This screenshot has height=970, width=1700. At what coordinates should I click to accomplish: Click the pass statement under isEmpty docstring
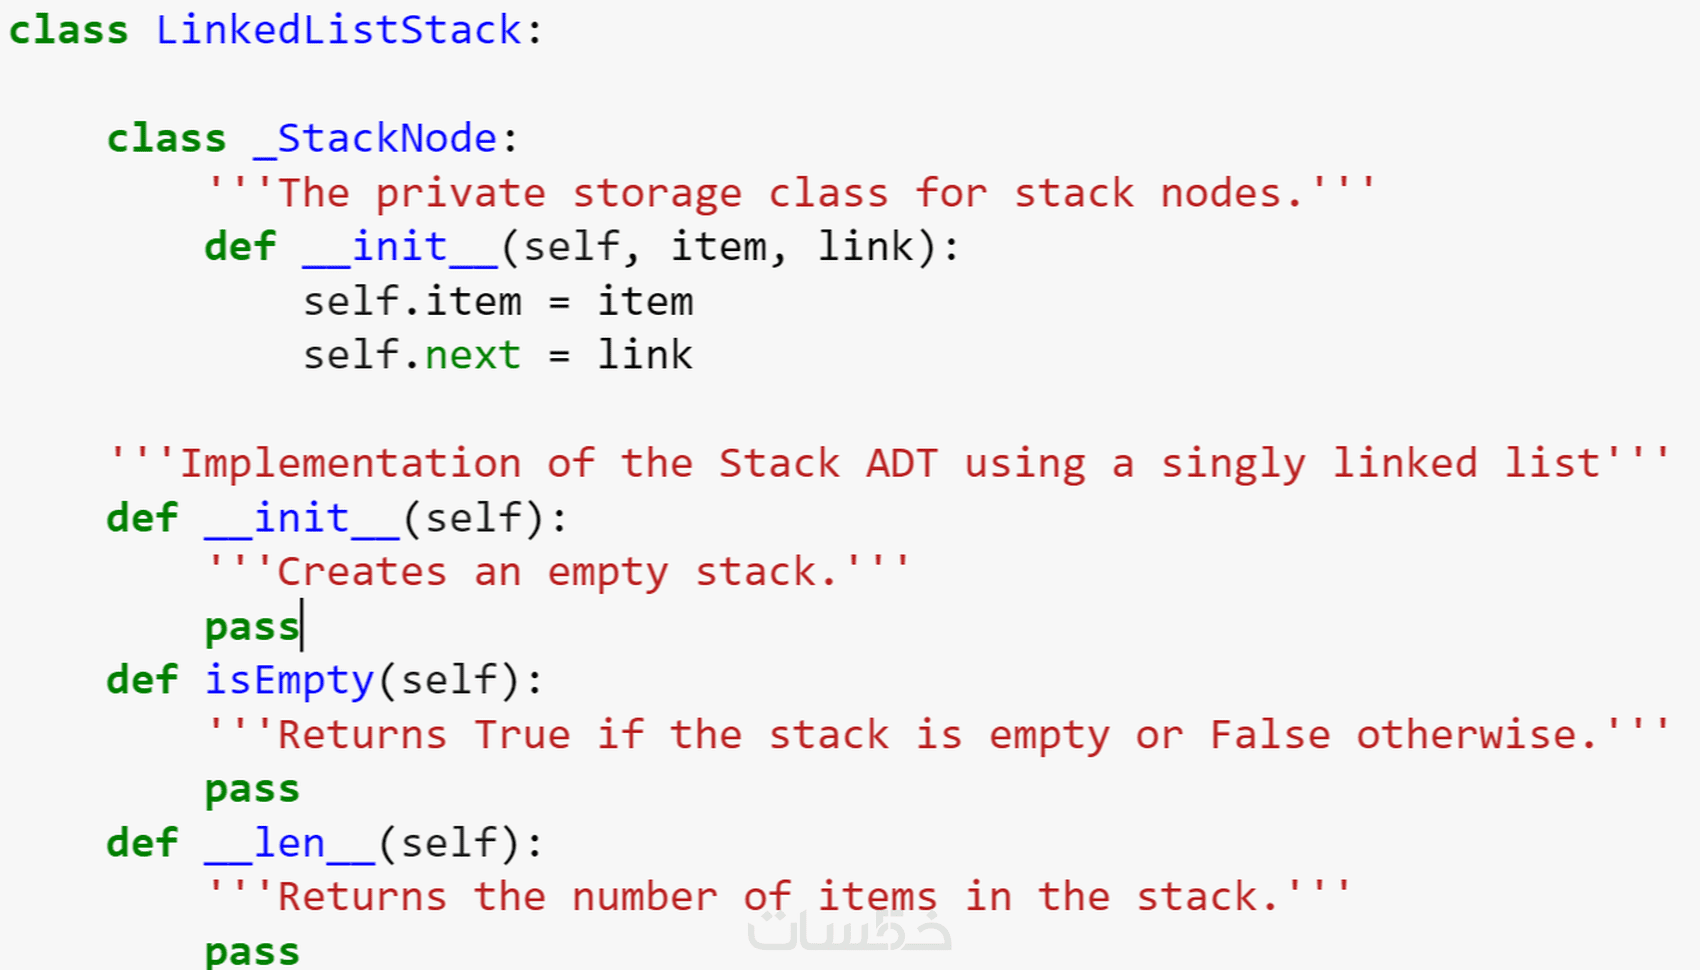pyautogui.click(x=251, y=789)
